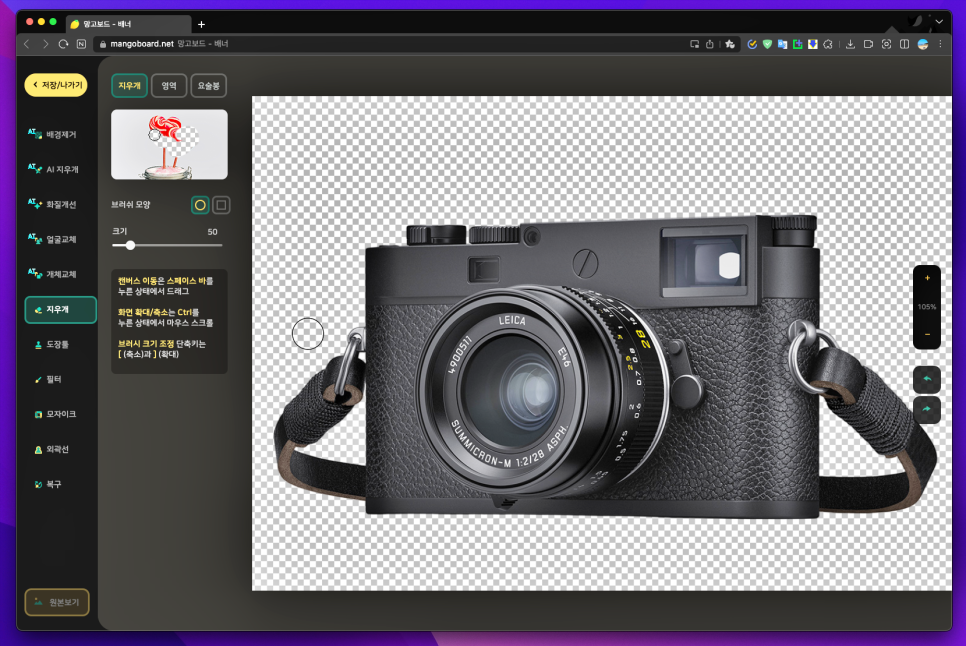Bookmark this page with star icon
966x646 pixels.
tap(730, 44)
